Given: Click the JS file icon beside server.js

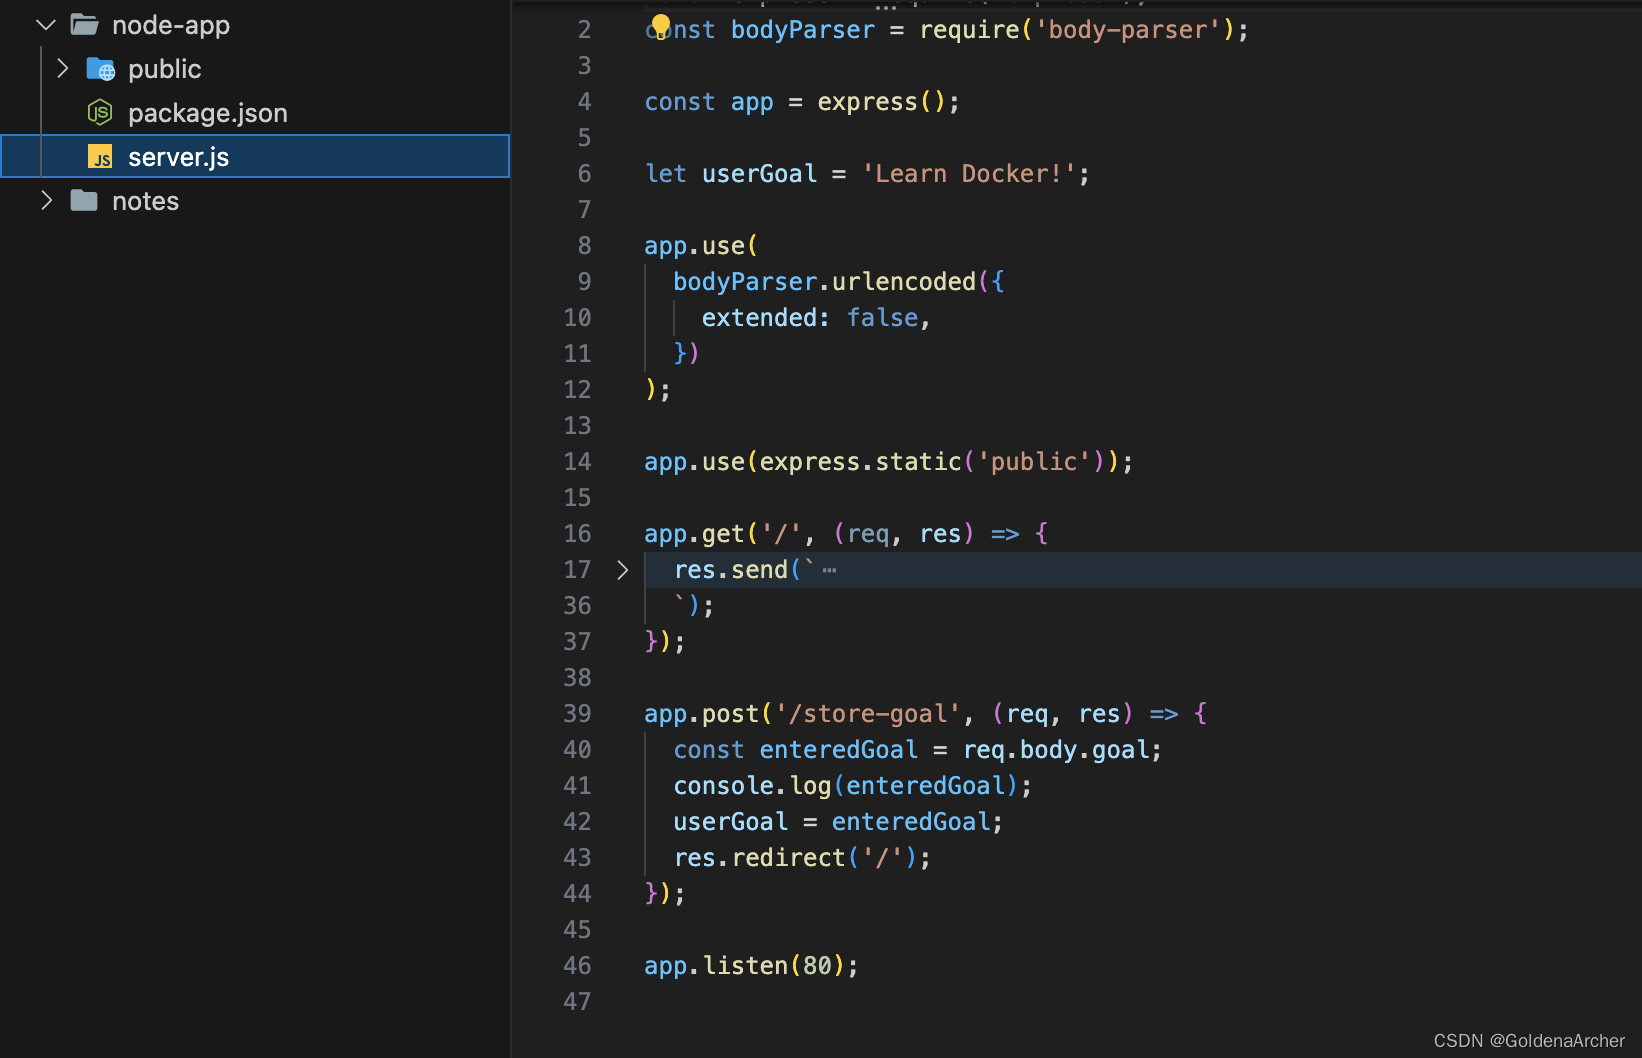Looking at the screenshot, I should tap(100, 157).
